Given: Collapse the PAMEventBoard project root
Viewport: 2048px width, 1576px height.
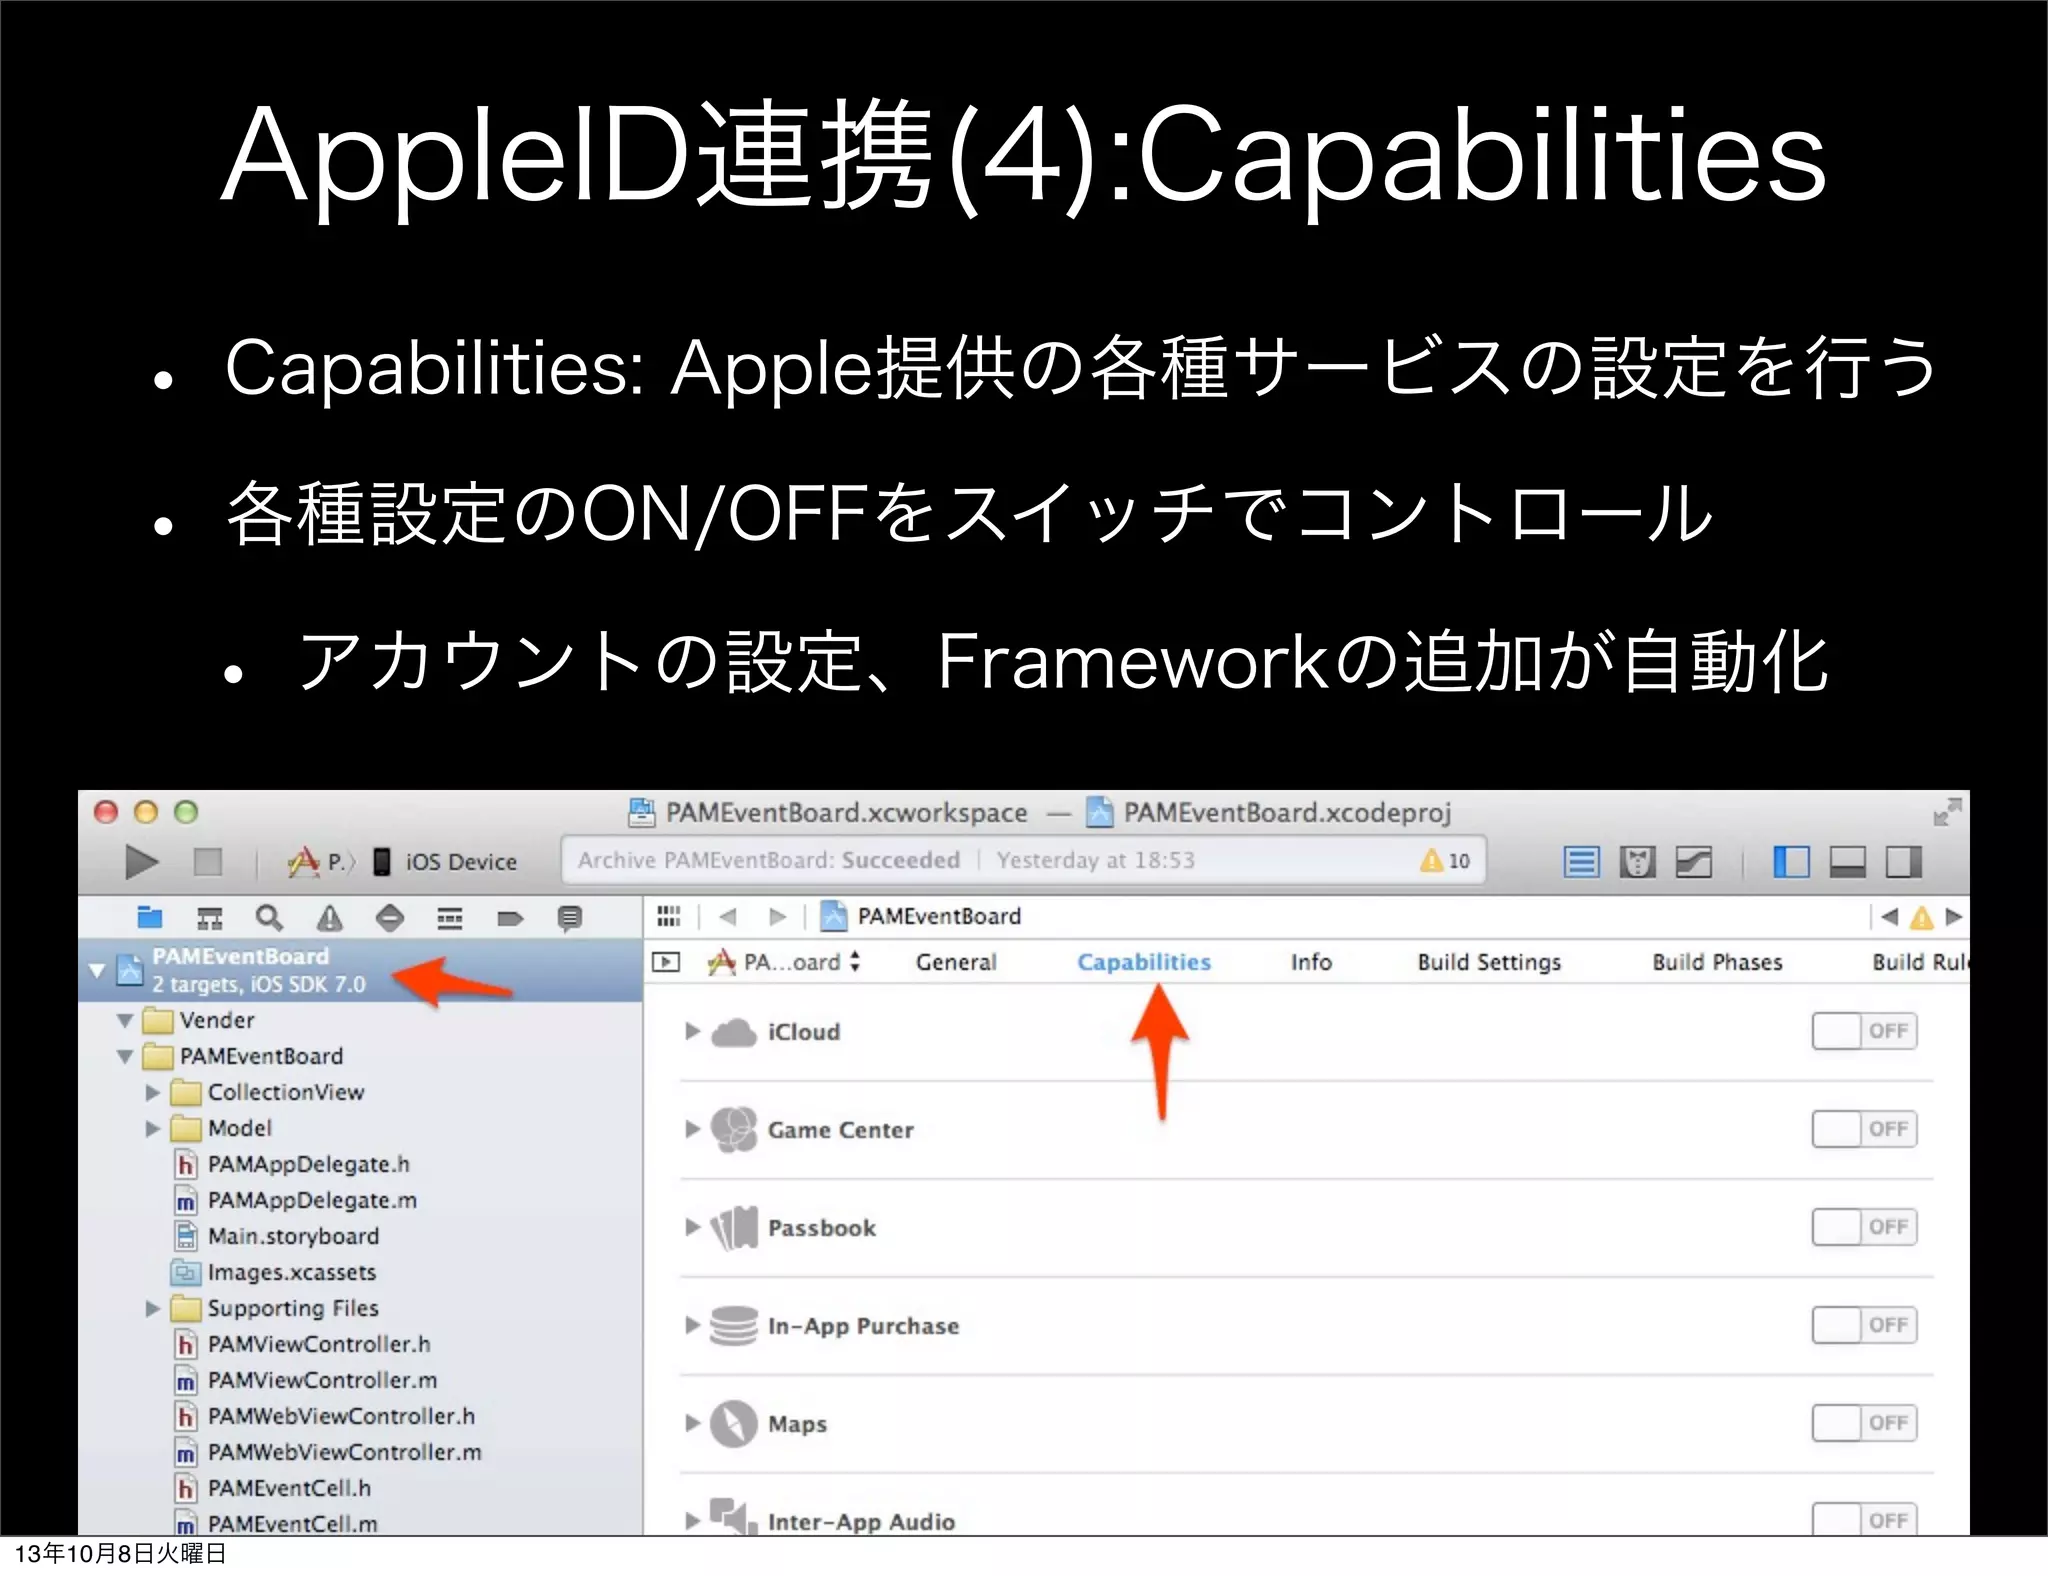Looking at the screenshot, I should [97, 970].
